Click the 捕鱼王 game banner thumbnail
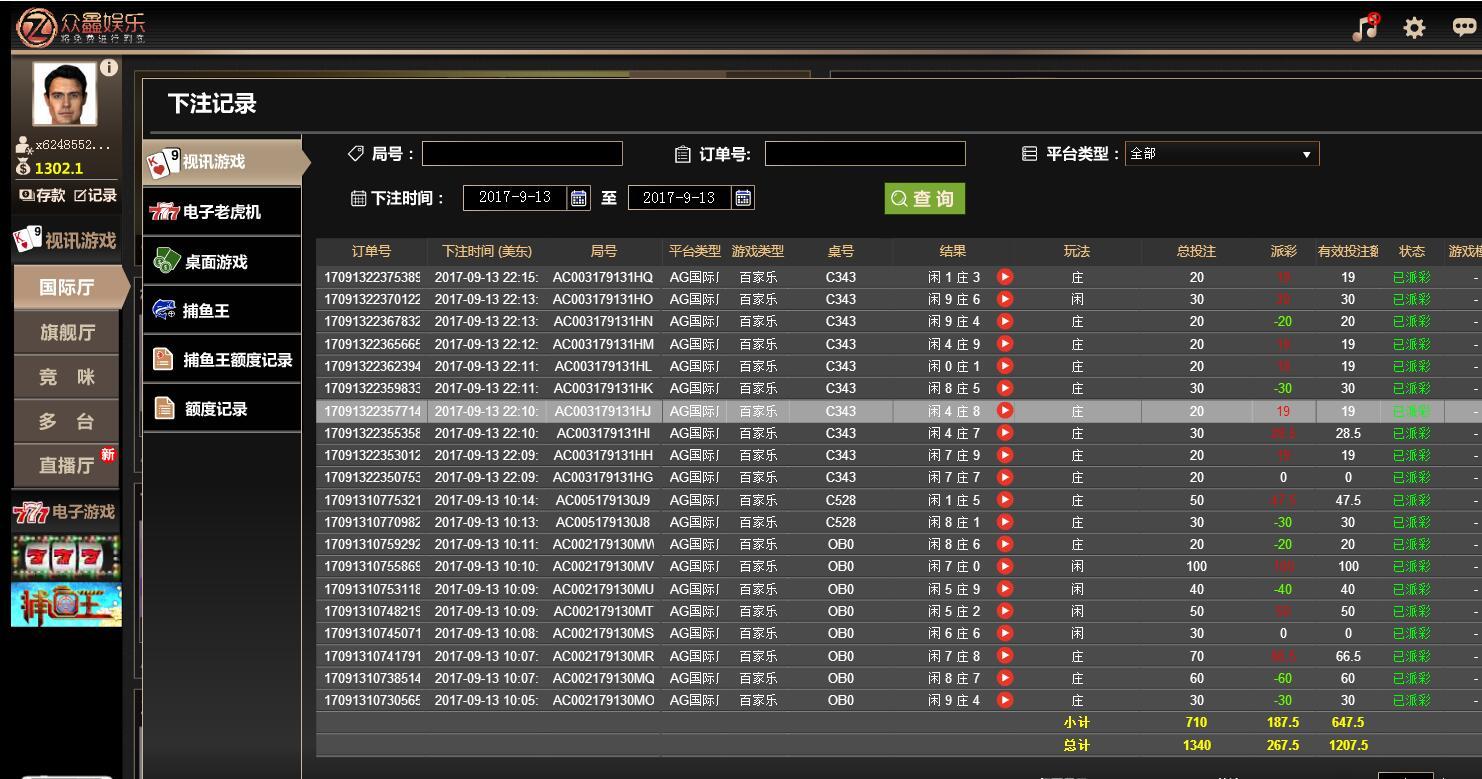 66,604
